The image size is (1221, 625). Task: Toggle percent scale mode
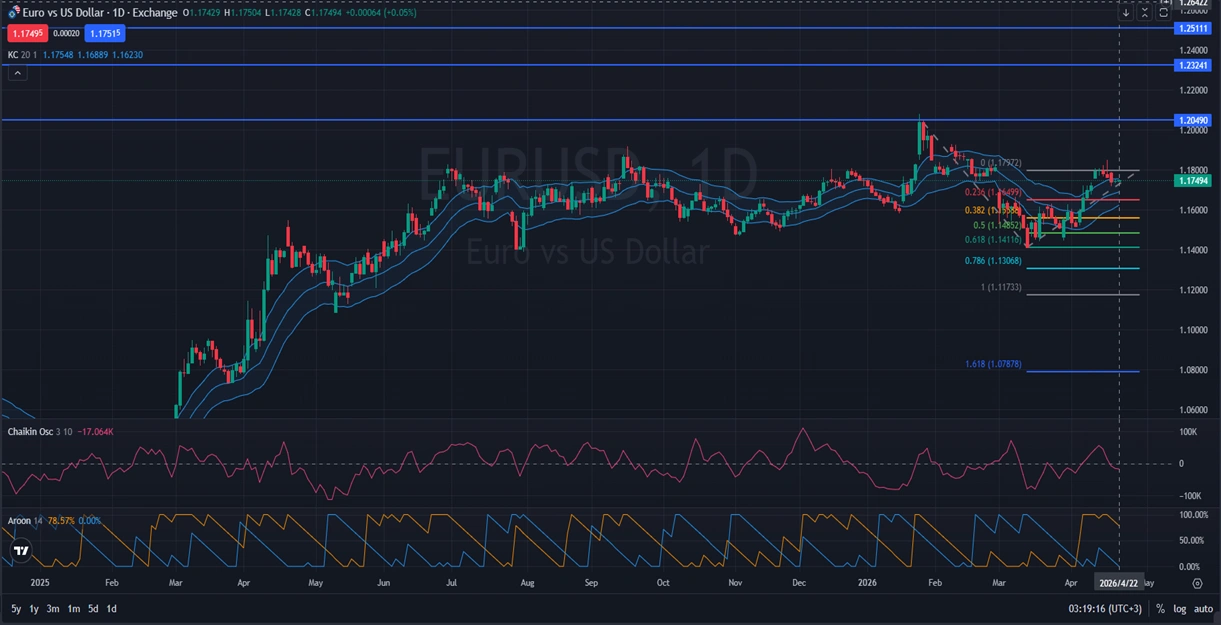point(1160,609)
